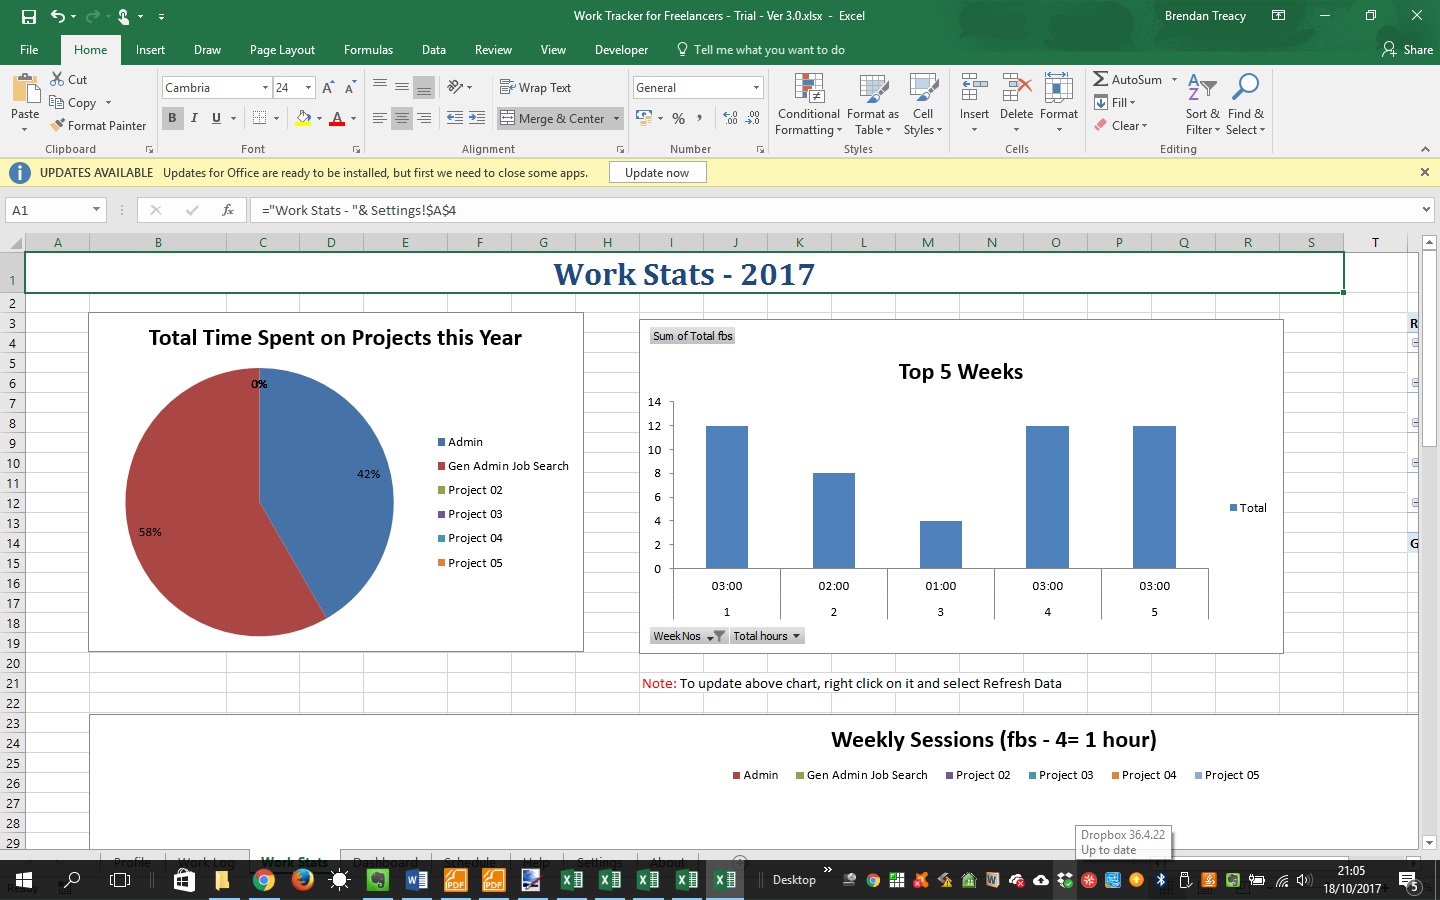Toggle Bold formatting

[x=172, y=118]
